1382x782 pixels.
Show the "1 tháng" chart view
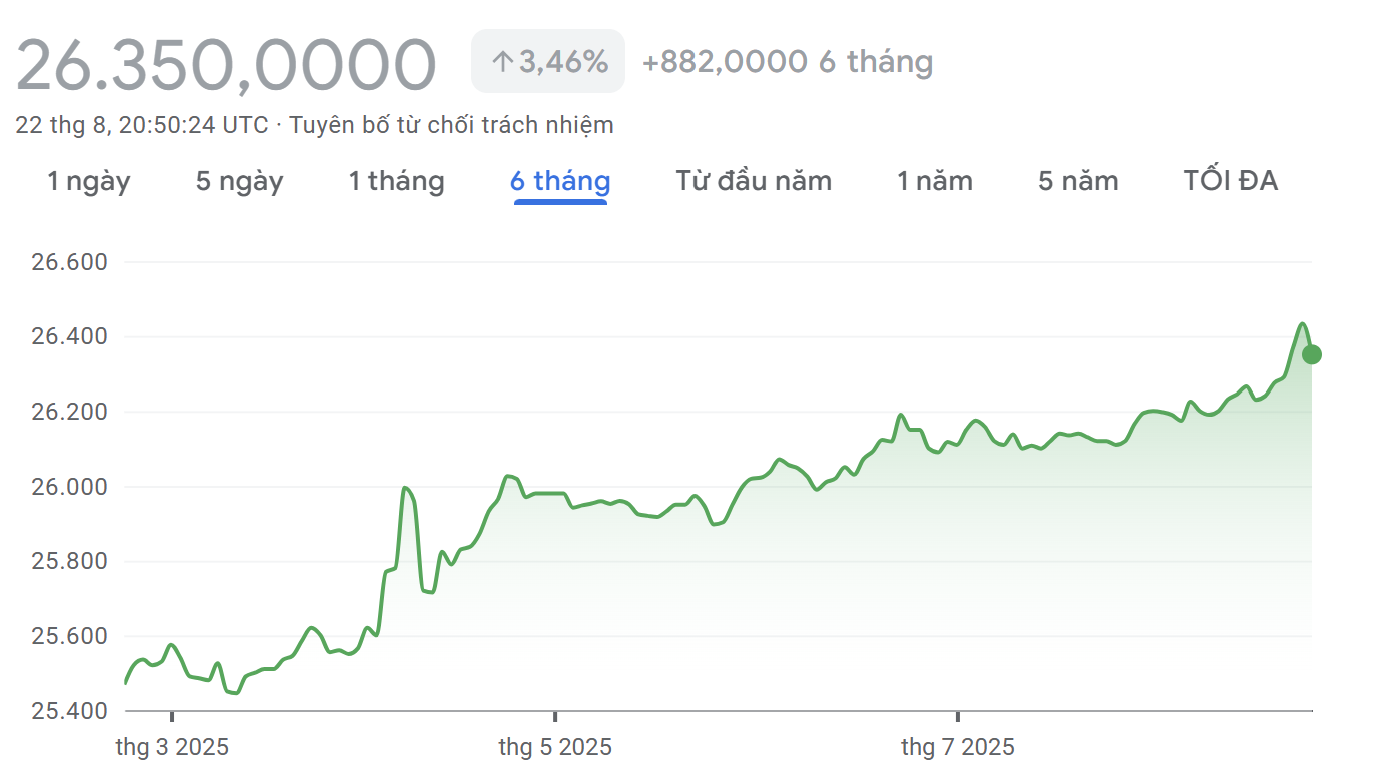pyautogui.click(x=396, y=181)
